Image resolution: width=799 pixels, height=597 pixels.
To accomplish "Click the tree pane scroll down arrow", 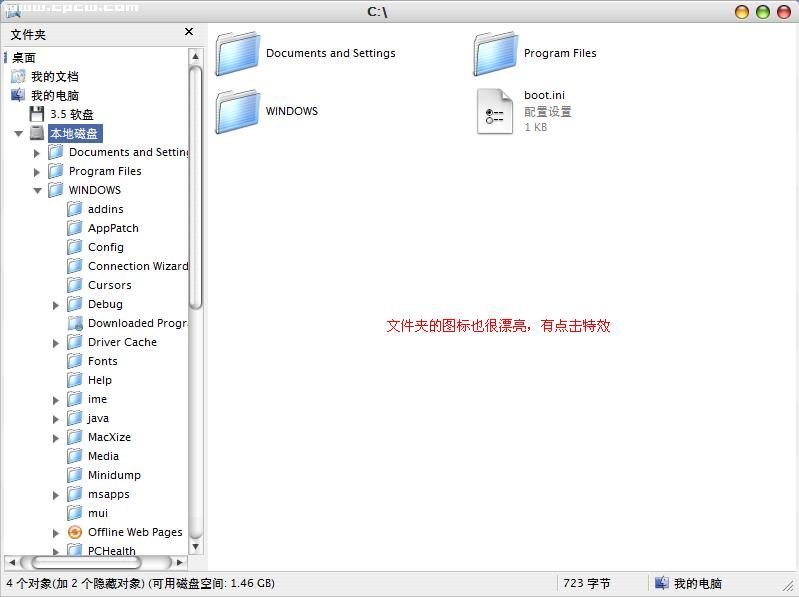I will (195, 547).
